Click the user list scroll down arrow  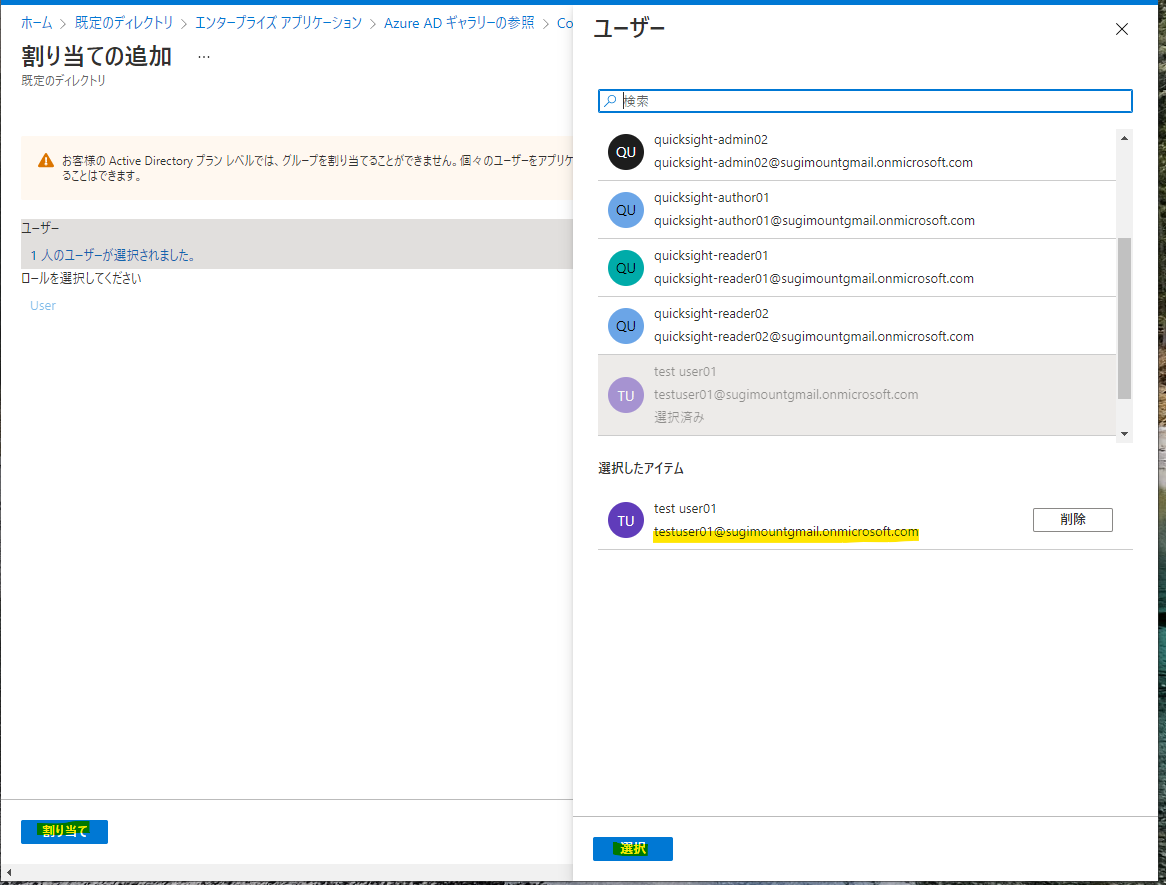[1124, 434]
